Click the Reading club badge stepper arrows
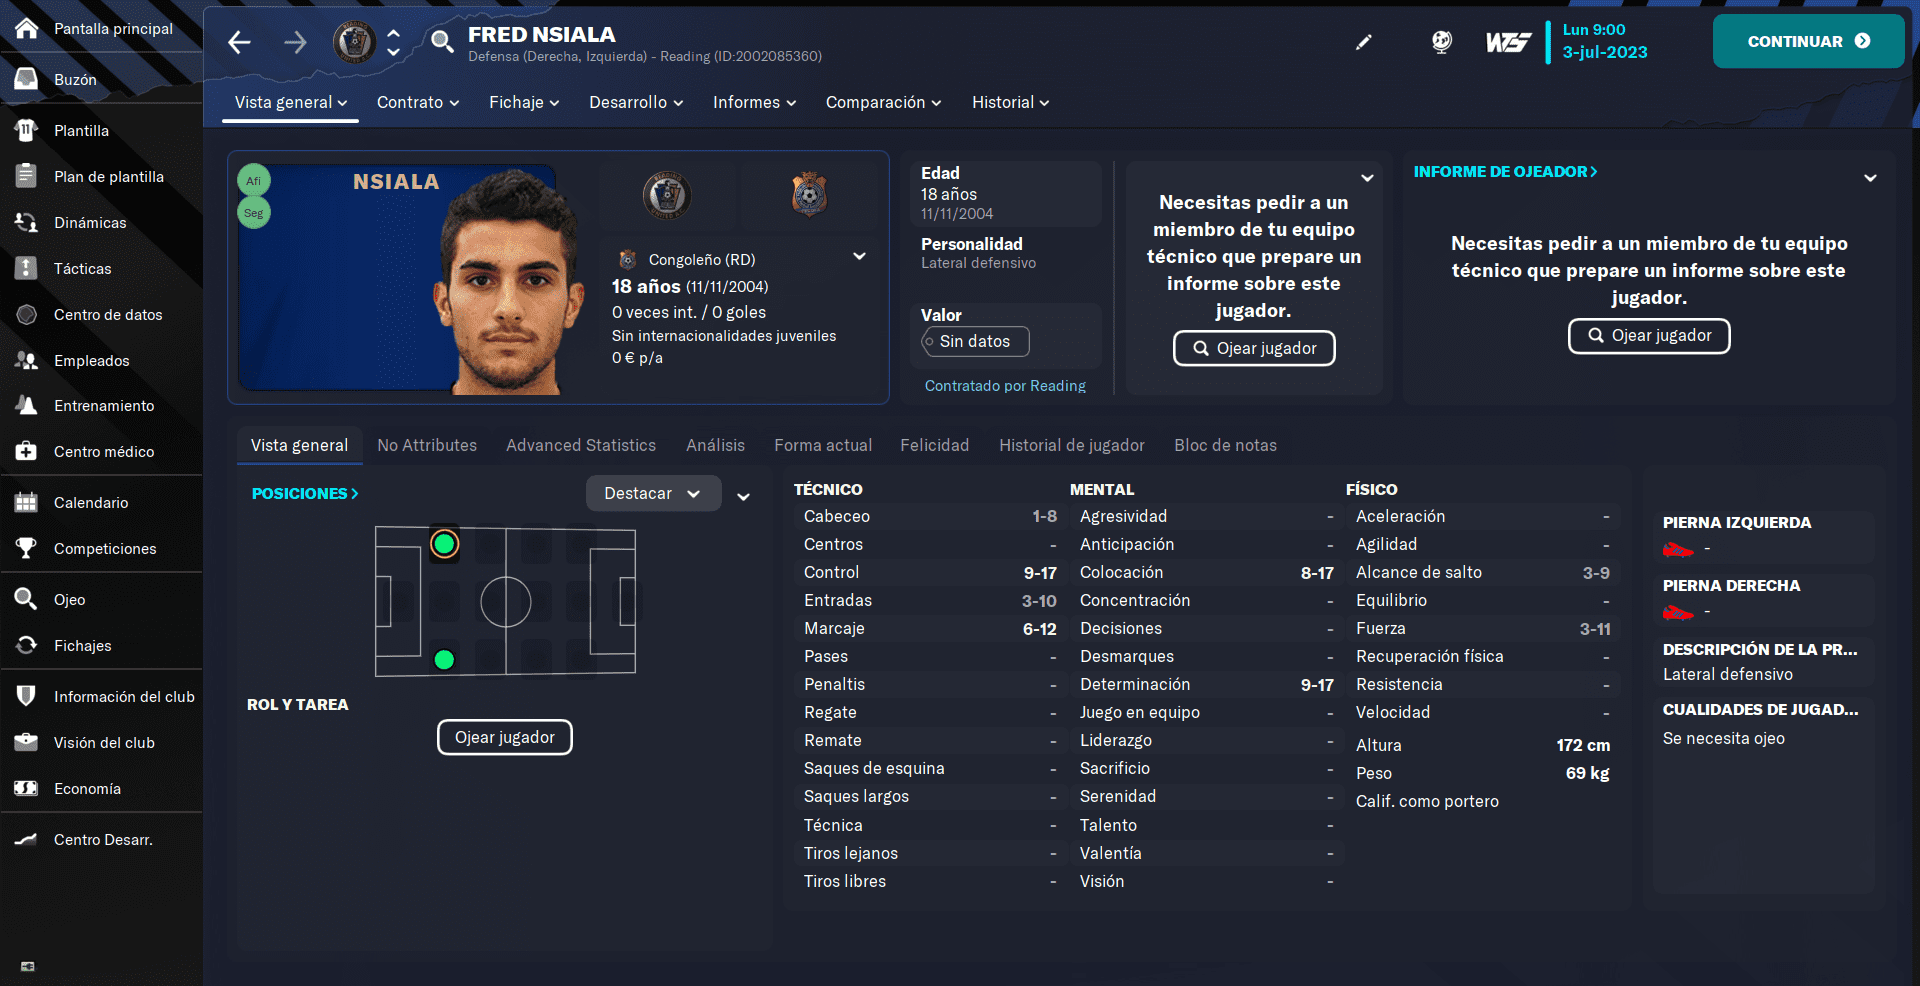Screen dimensions: 1920x986 point(394,42)
